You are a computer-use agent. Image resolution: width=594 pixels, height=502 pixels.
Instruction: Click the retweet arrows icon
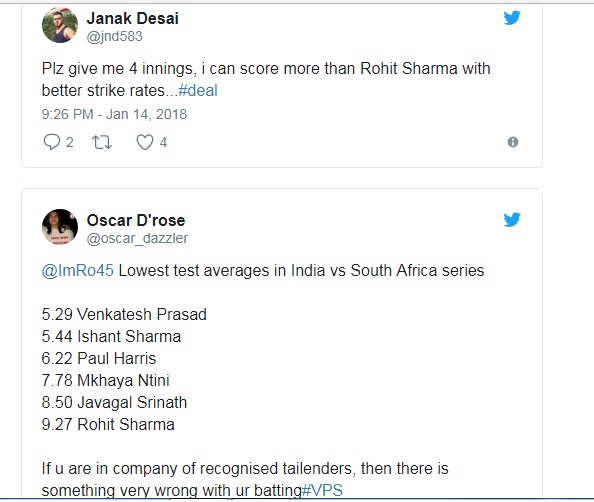point(102,142)
